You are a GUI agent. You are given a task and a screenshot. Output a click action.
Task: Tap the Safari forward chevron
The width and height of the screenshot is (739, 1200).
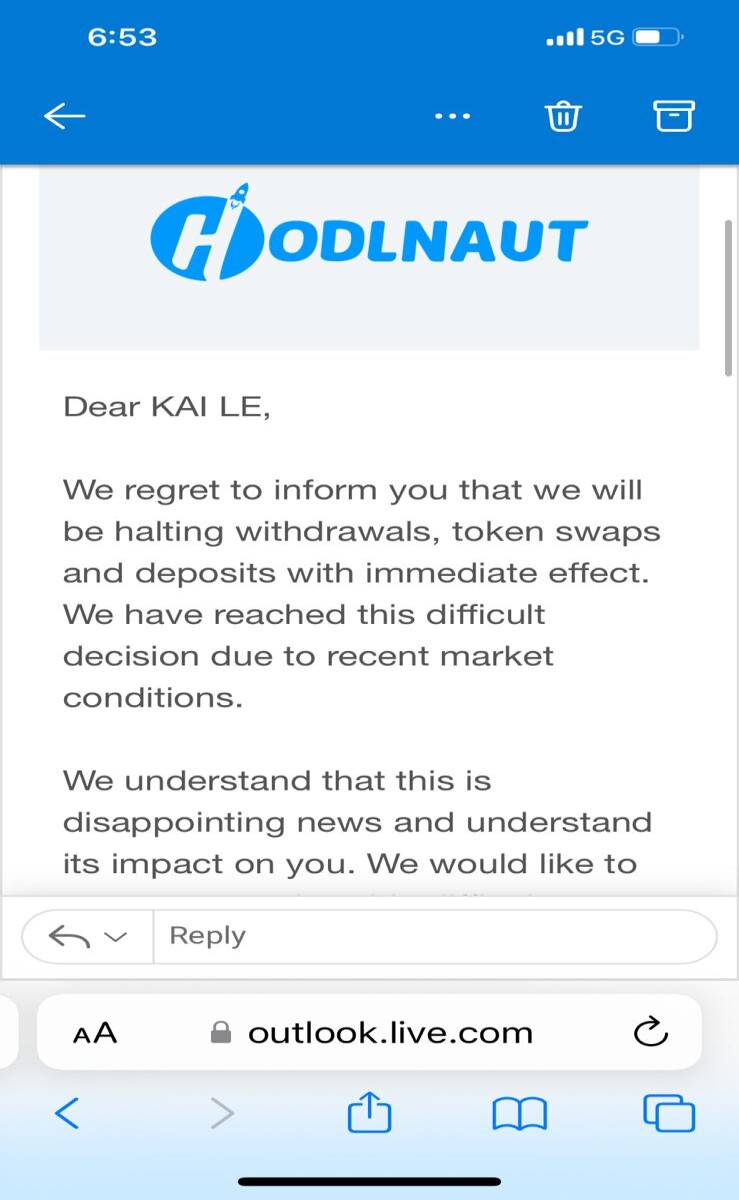(222, 1113)
